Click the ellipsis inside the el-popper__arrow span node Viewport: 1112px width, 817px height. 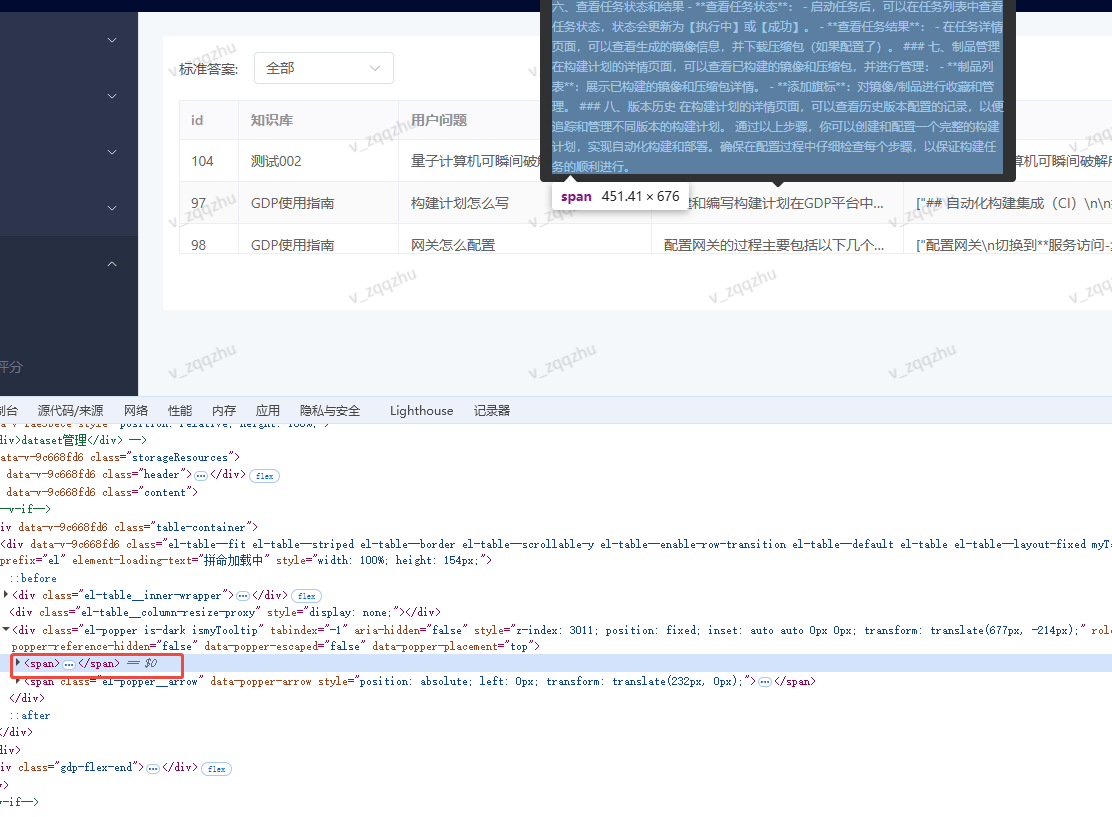tap(764, 680)
